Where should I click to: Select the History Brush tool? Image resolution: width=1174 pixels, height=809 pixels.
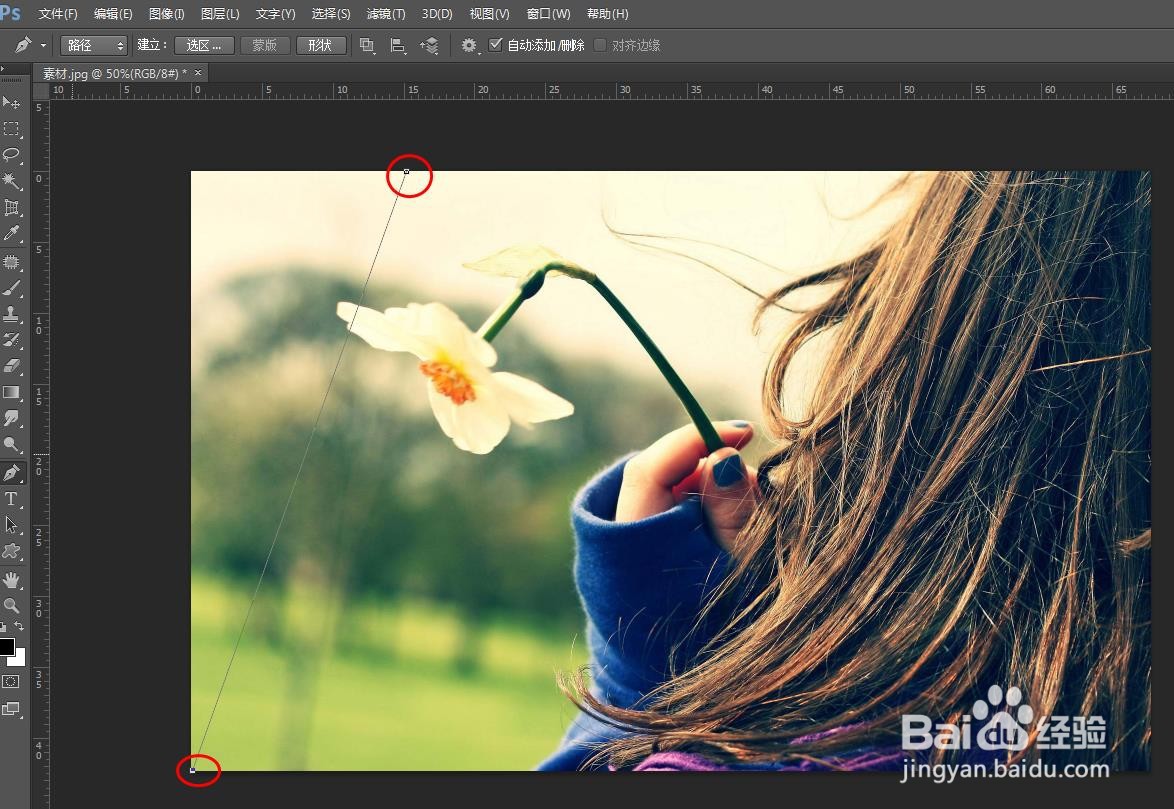pyautogui.click(x=11, y=340)
